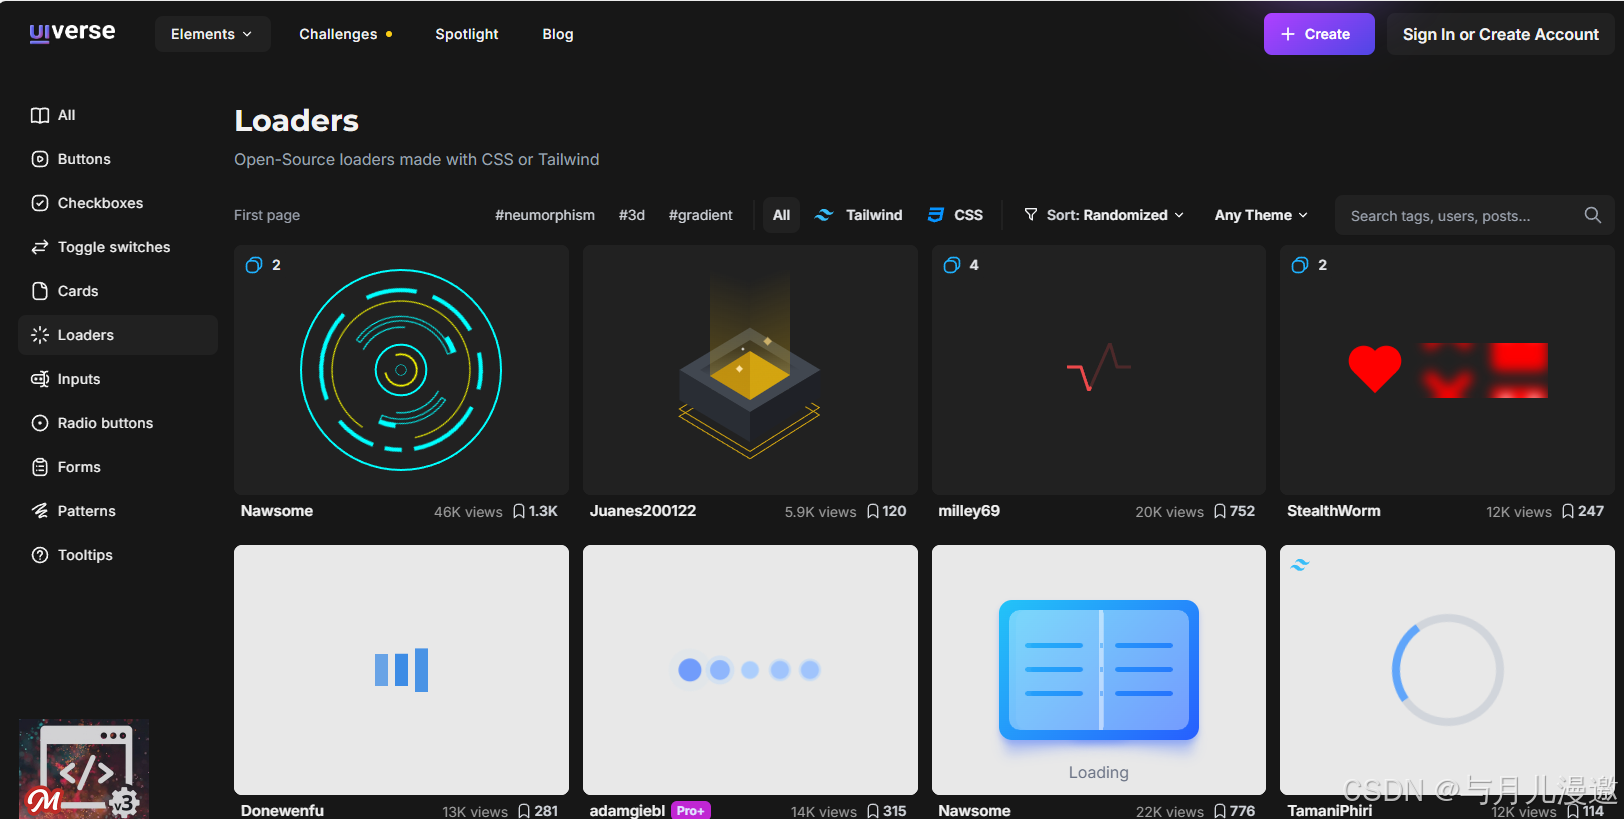Open the StealthWorm author profile
The image size is (1624, 819).
(x=1334, y=511)
